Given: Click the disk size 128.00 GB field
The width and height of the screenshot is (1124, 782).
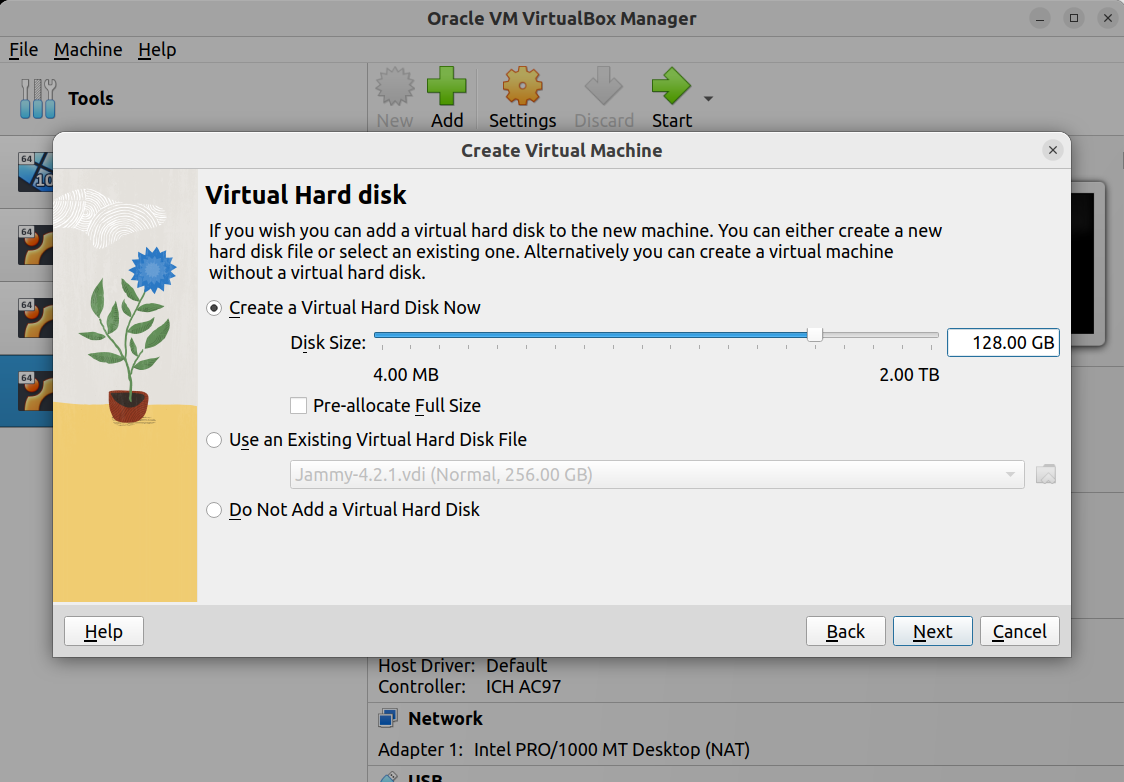Looking at the screenshot, I should (1003, 343).
